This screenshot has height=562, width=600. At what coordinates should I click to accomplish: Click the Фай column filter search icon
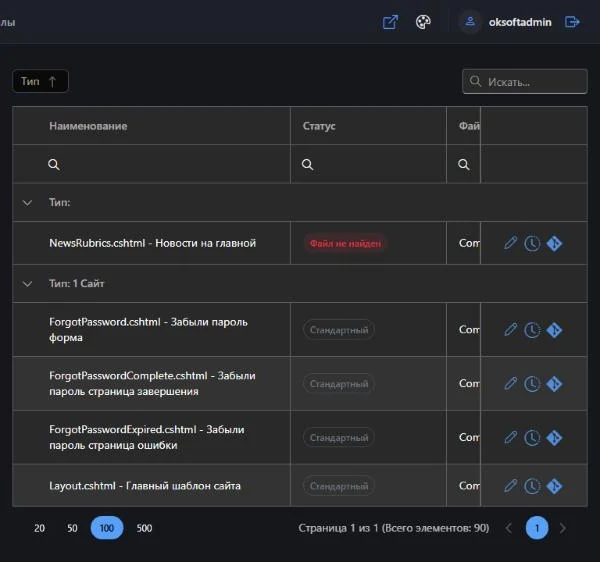pos(463,165)
